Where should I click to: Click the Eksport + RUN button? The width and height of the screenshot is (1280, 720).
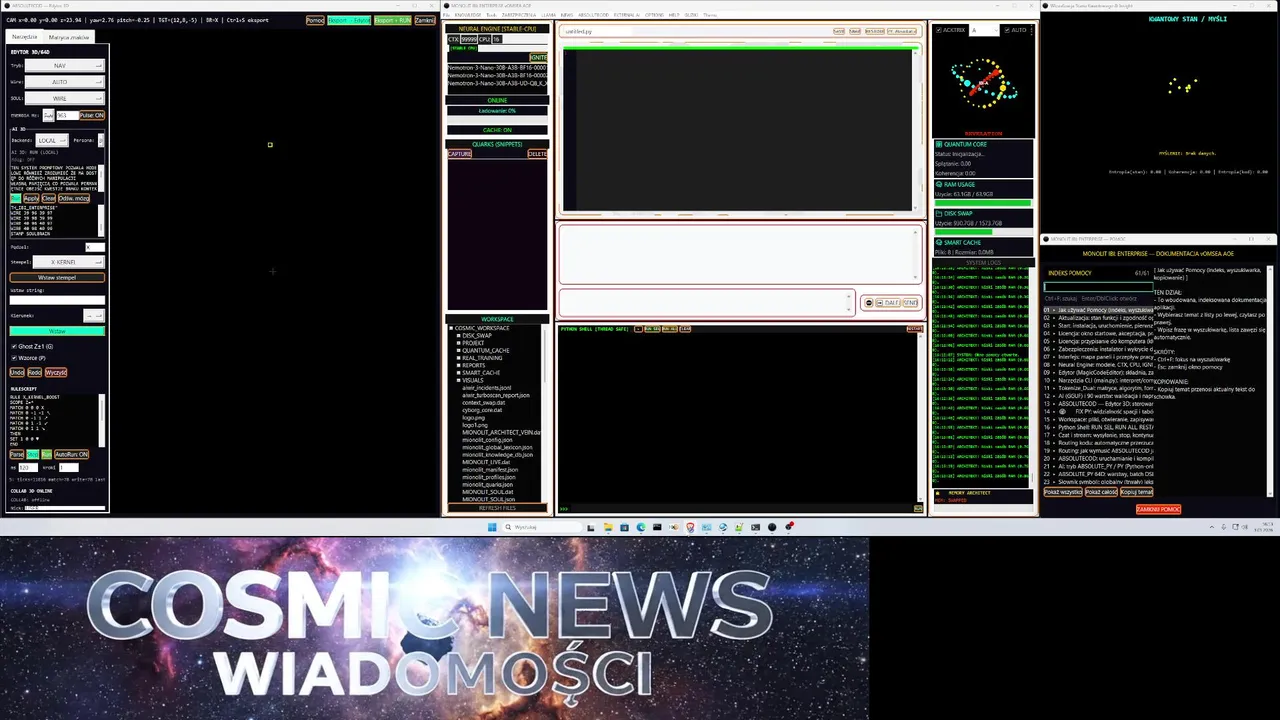tap(392, 20)
